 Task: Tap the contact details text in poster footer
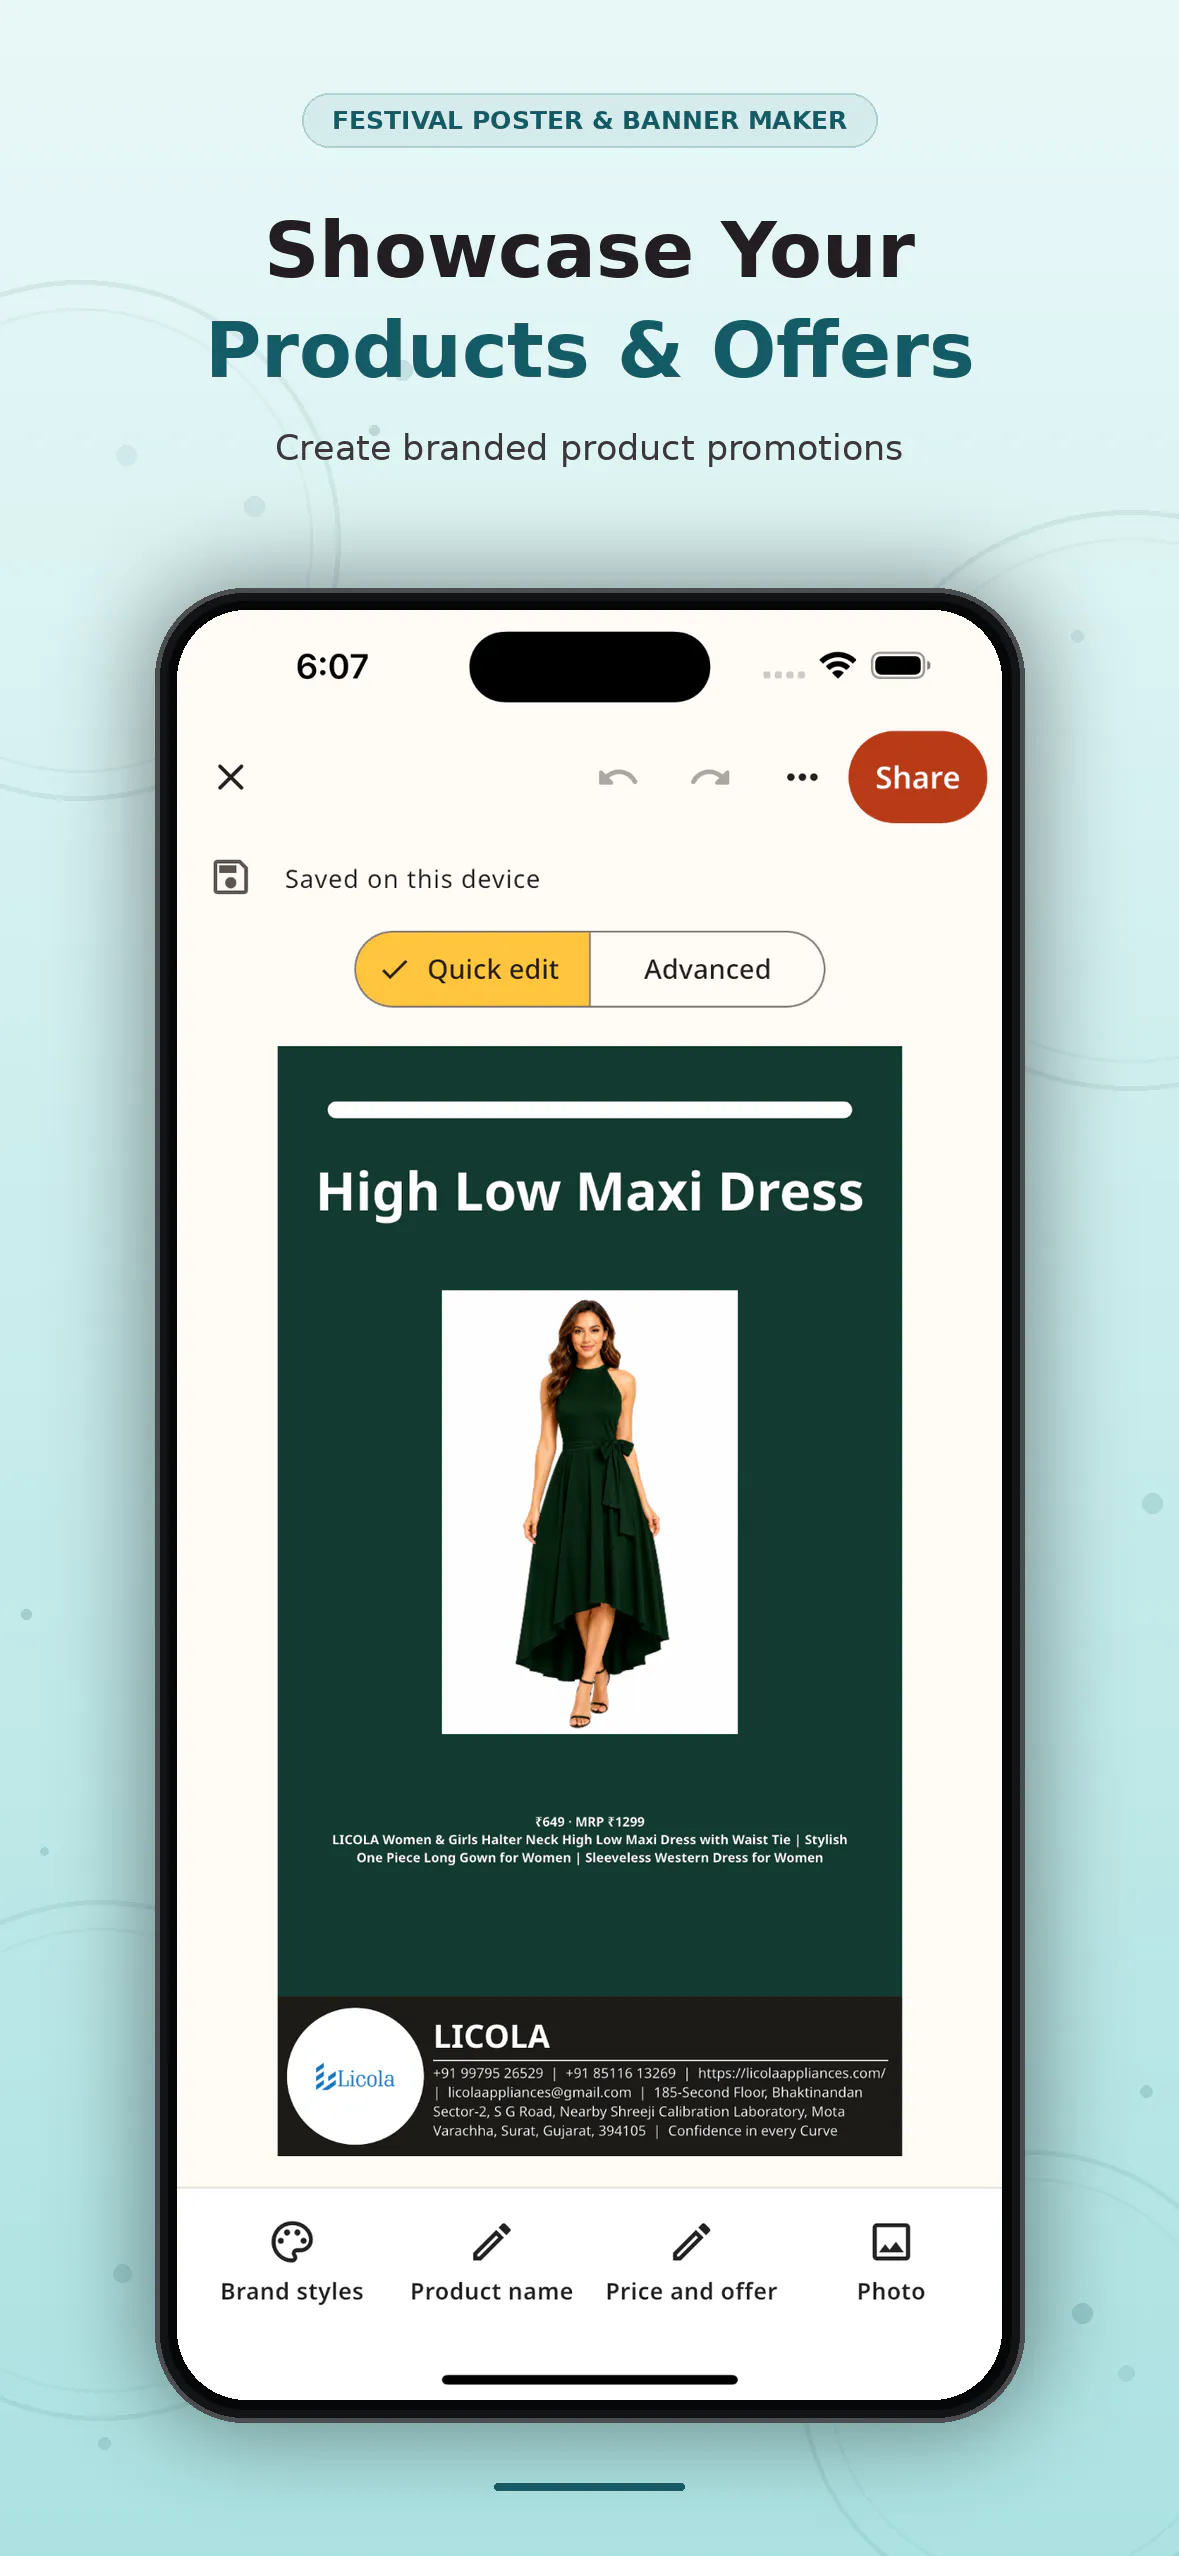[659, 2102]
